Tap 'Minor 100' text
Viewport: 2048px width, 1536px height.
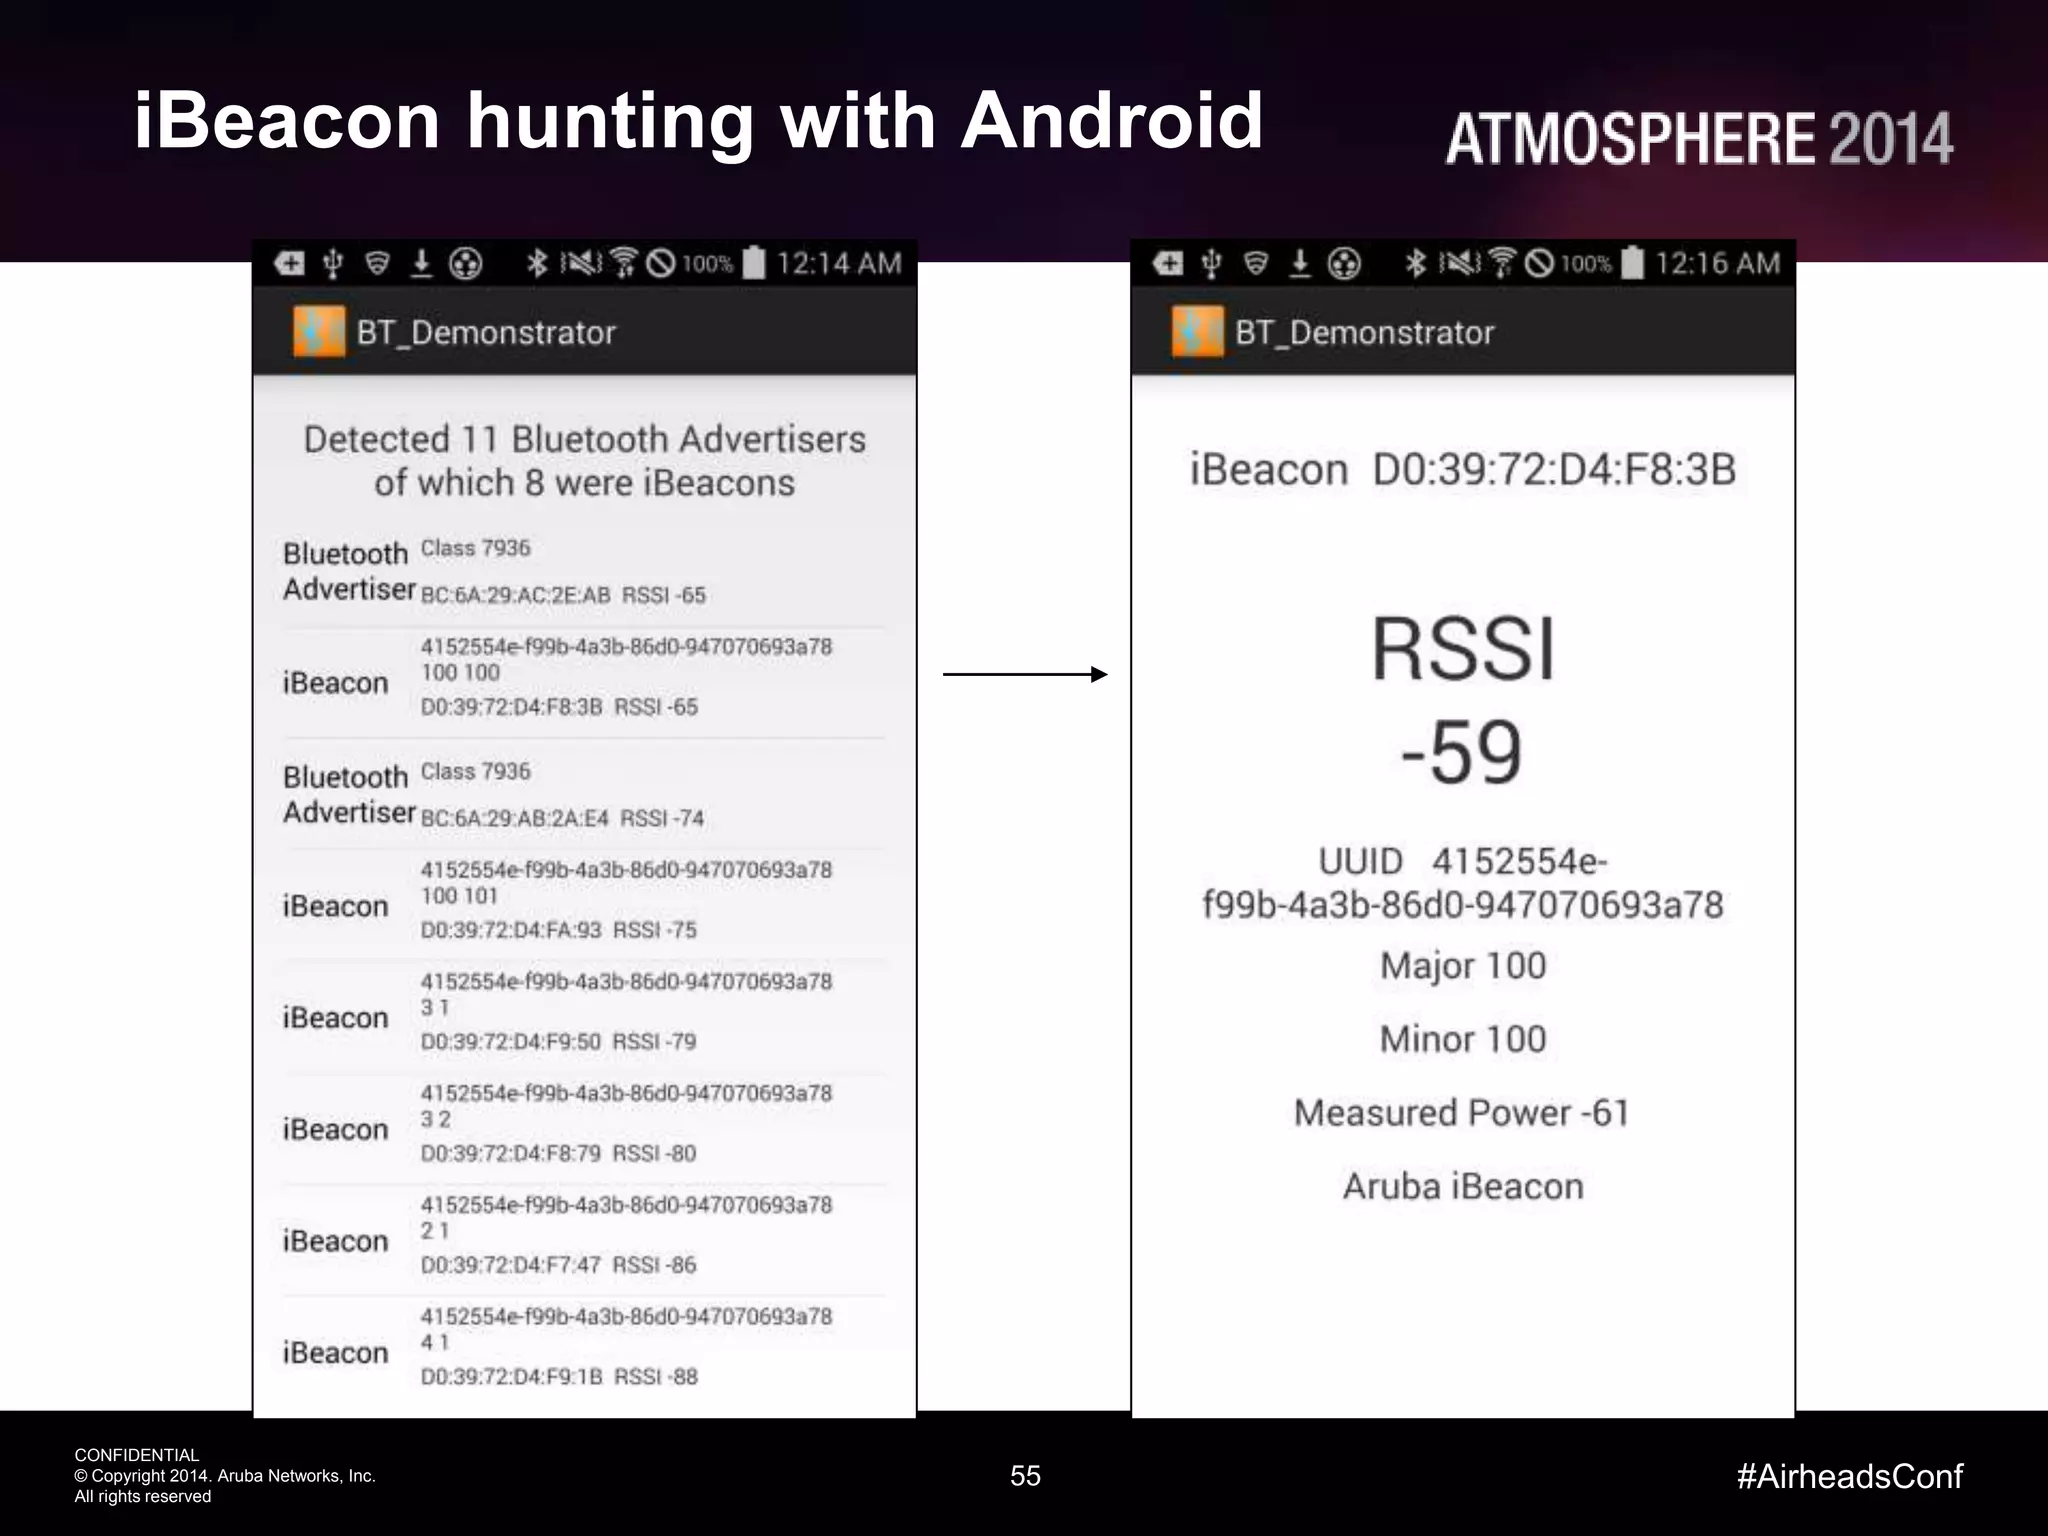1463,1039
